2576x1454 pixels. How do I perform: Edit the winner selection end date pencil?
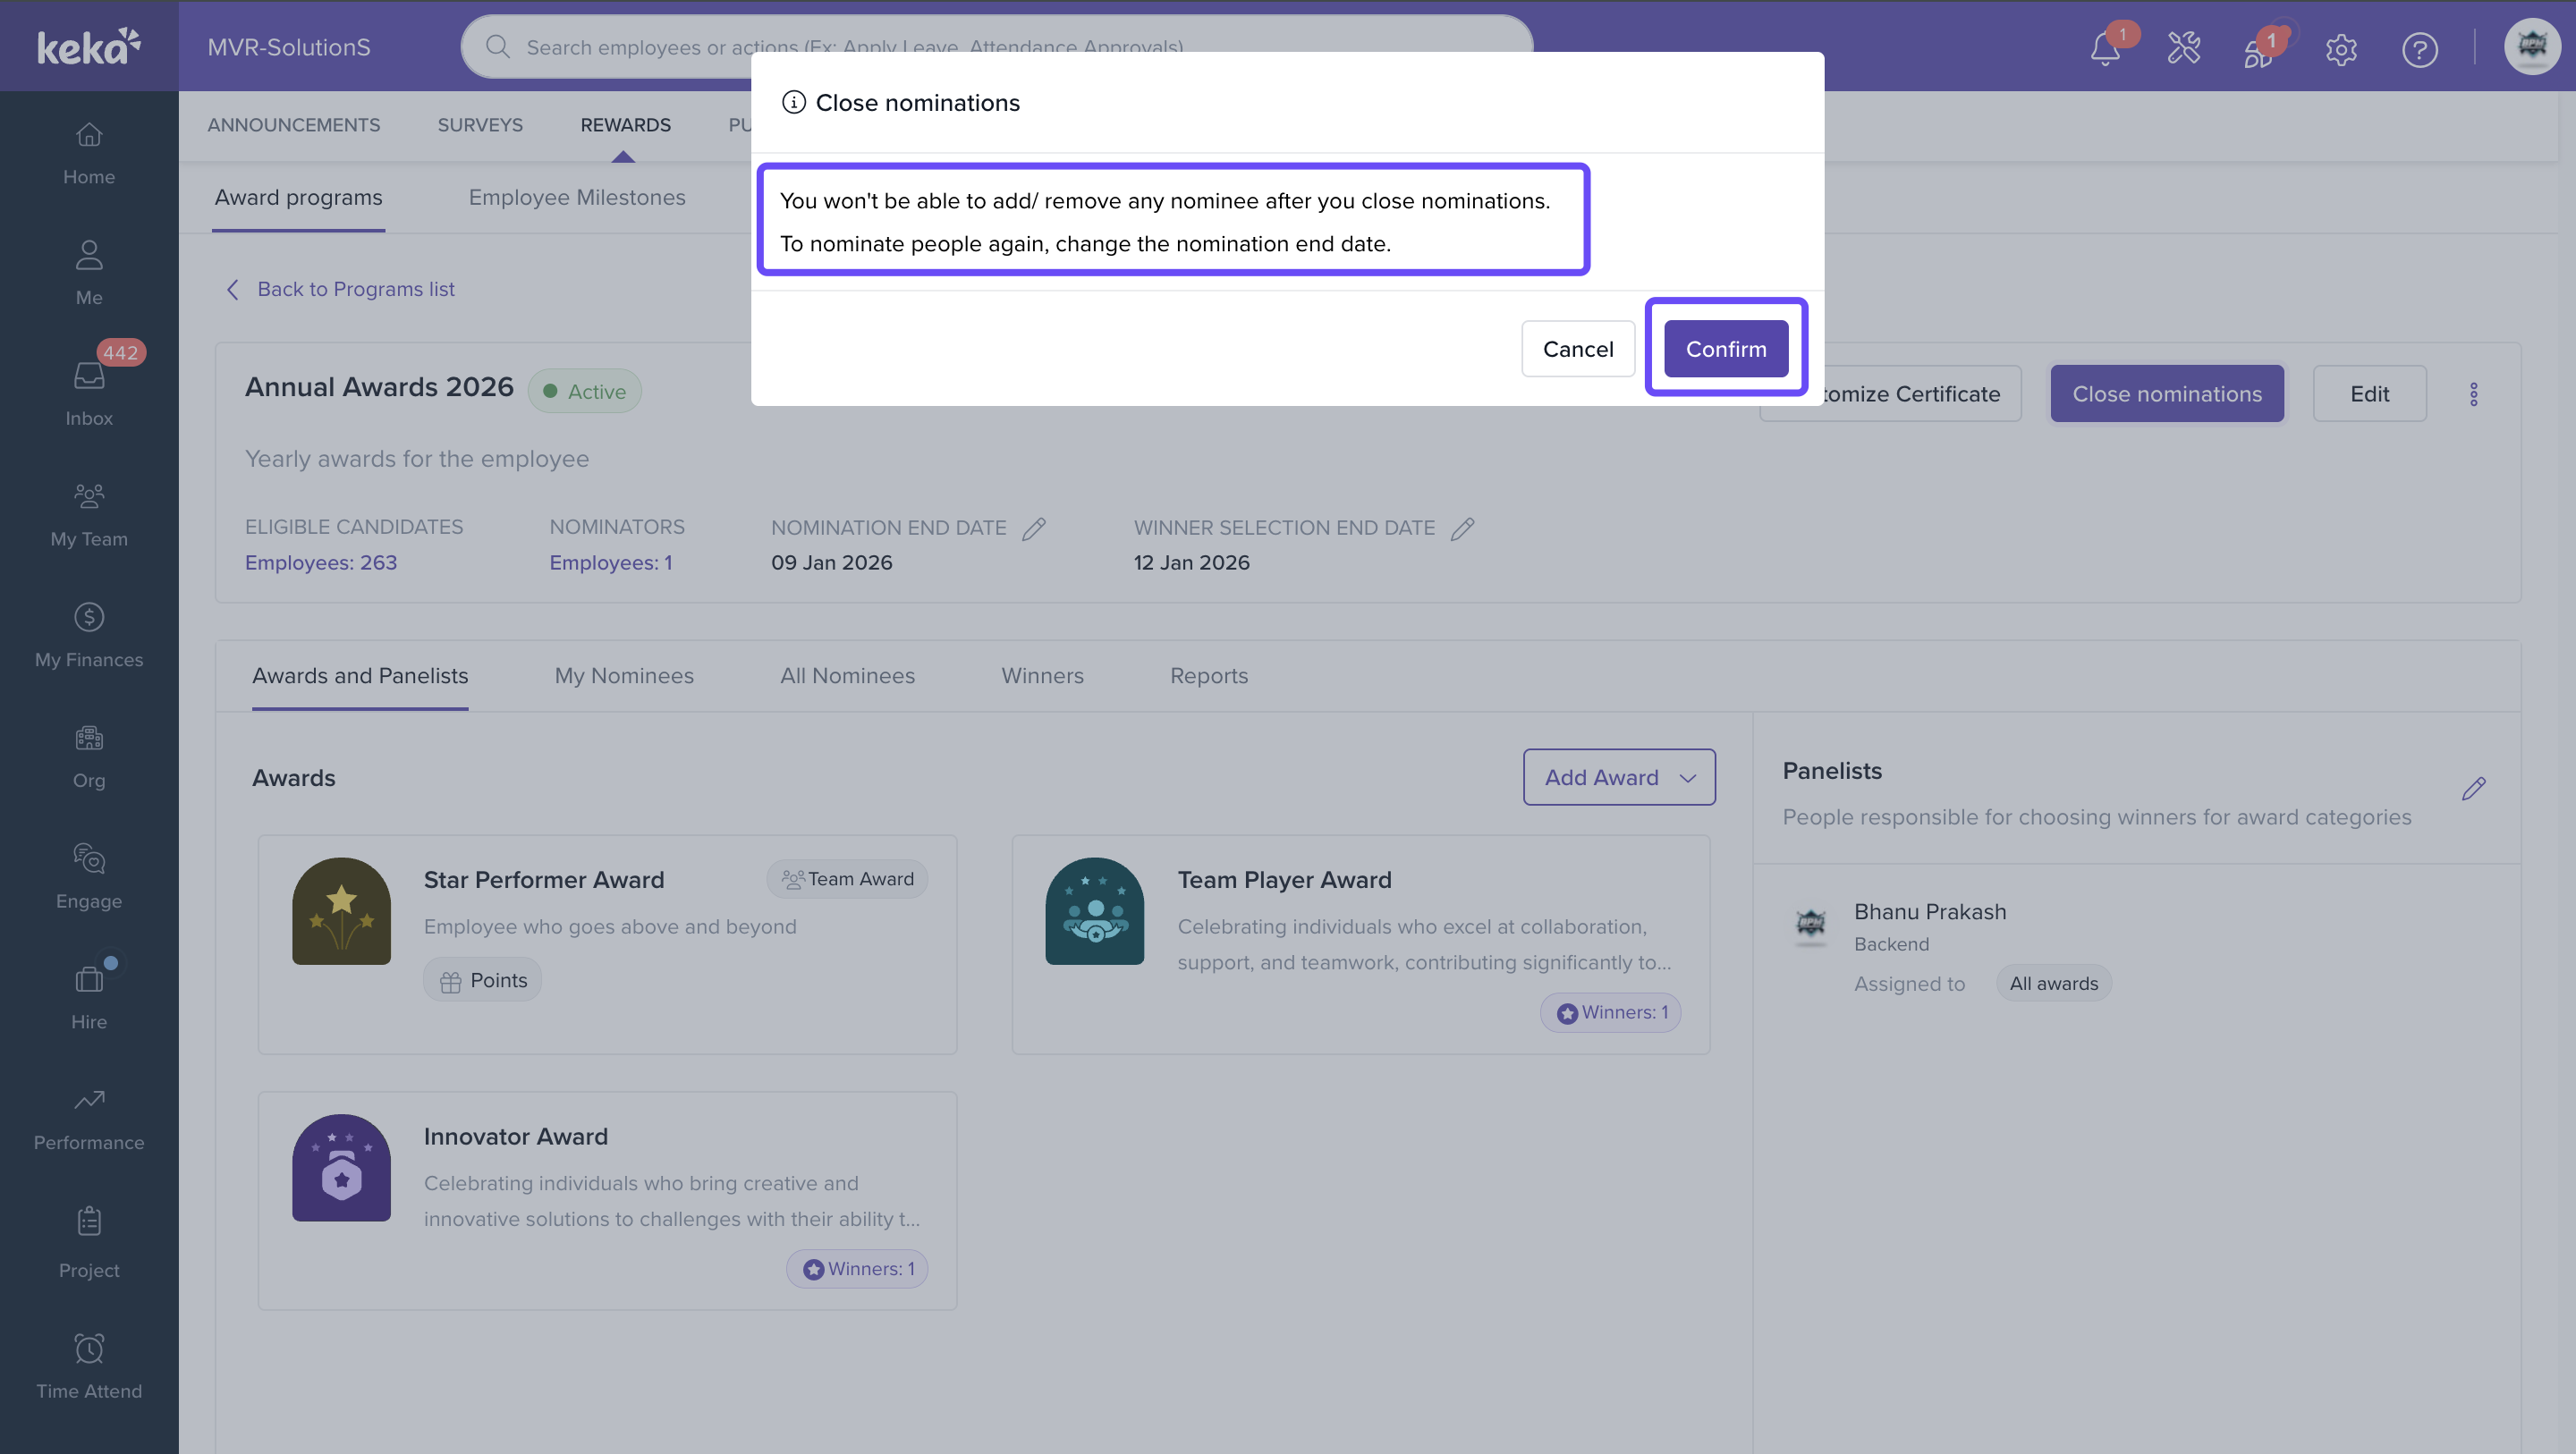point(1462,528)
